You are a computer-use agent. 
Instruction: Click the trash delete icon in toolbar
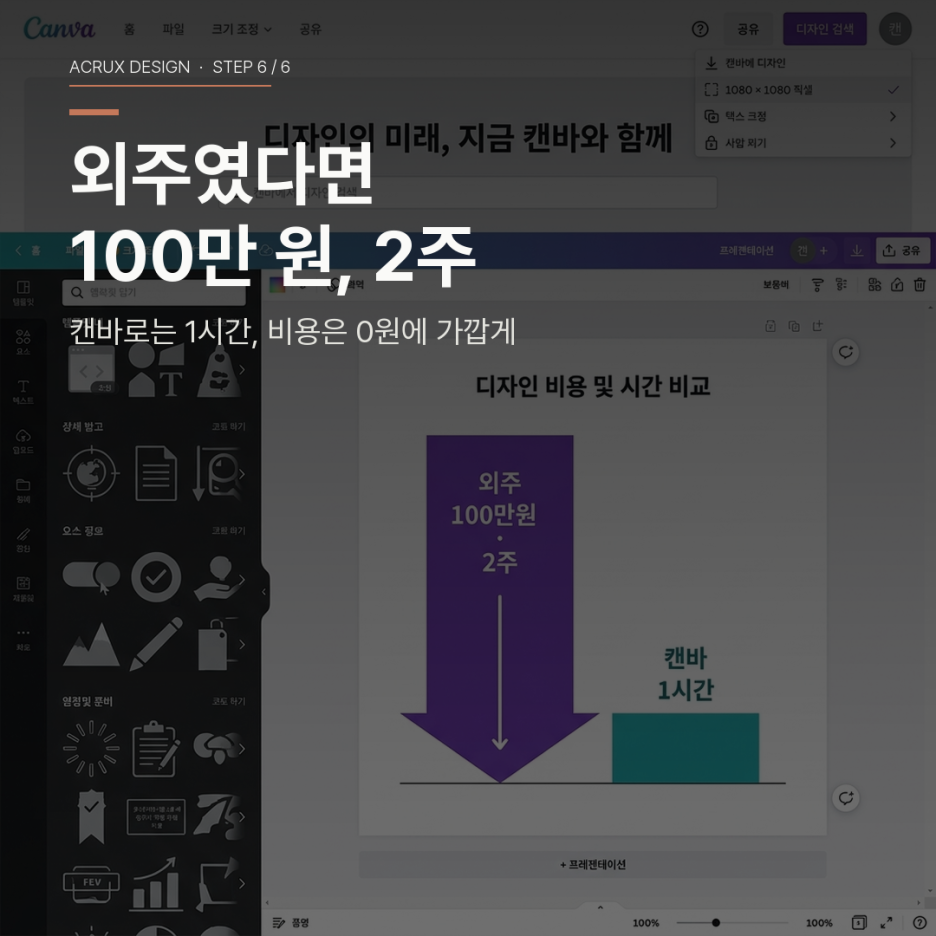pos(919,285)
